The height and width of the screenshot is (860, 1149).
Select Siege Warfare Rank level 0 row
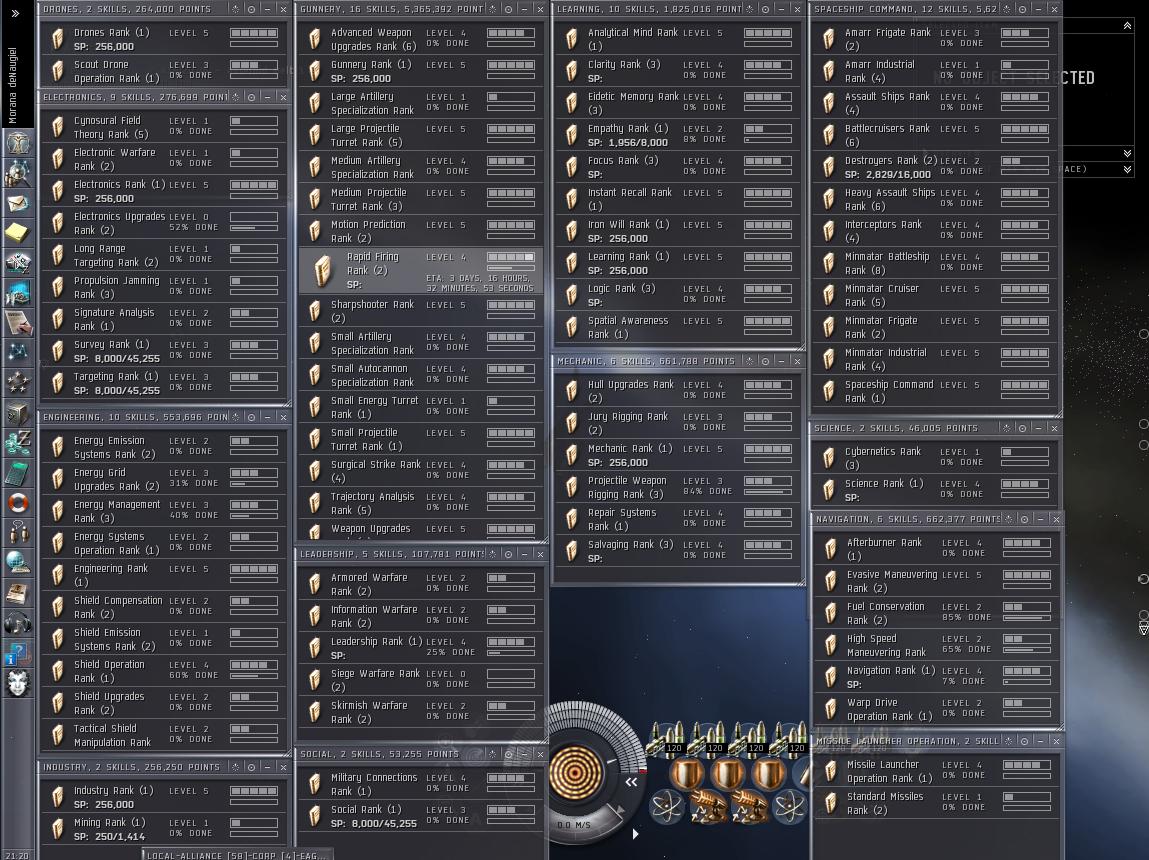coord(421,680)
